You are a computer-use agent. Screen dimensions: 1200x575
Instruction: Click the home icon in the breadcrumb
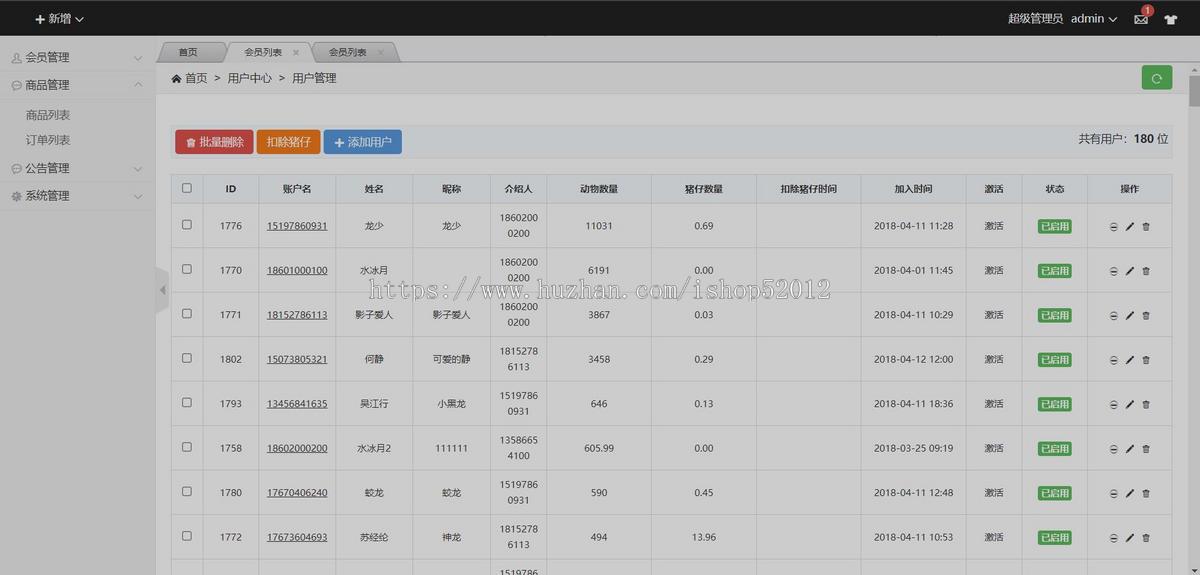[176, 78]
